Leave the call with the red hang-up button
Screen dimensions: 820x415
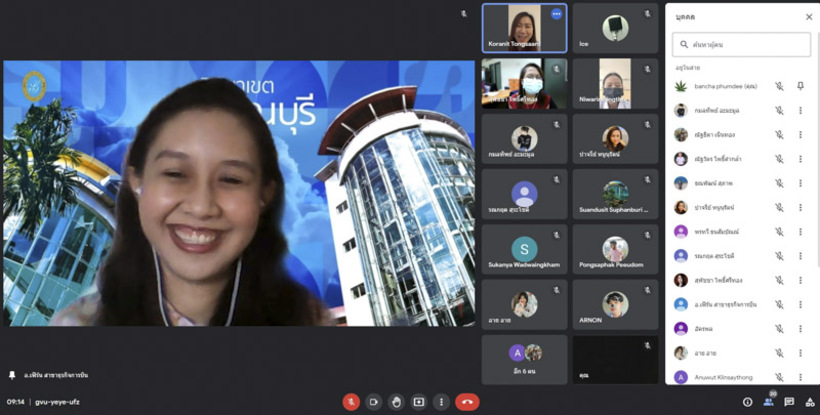[x=467, y=402]
